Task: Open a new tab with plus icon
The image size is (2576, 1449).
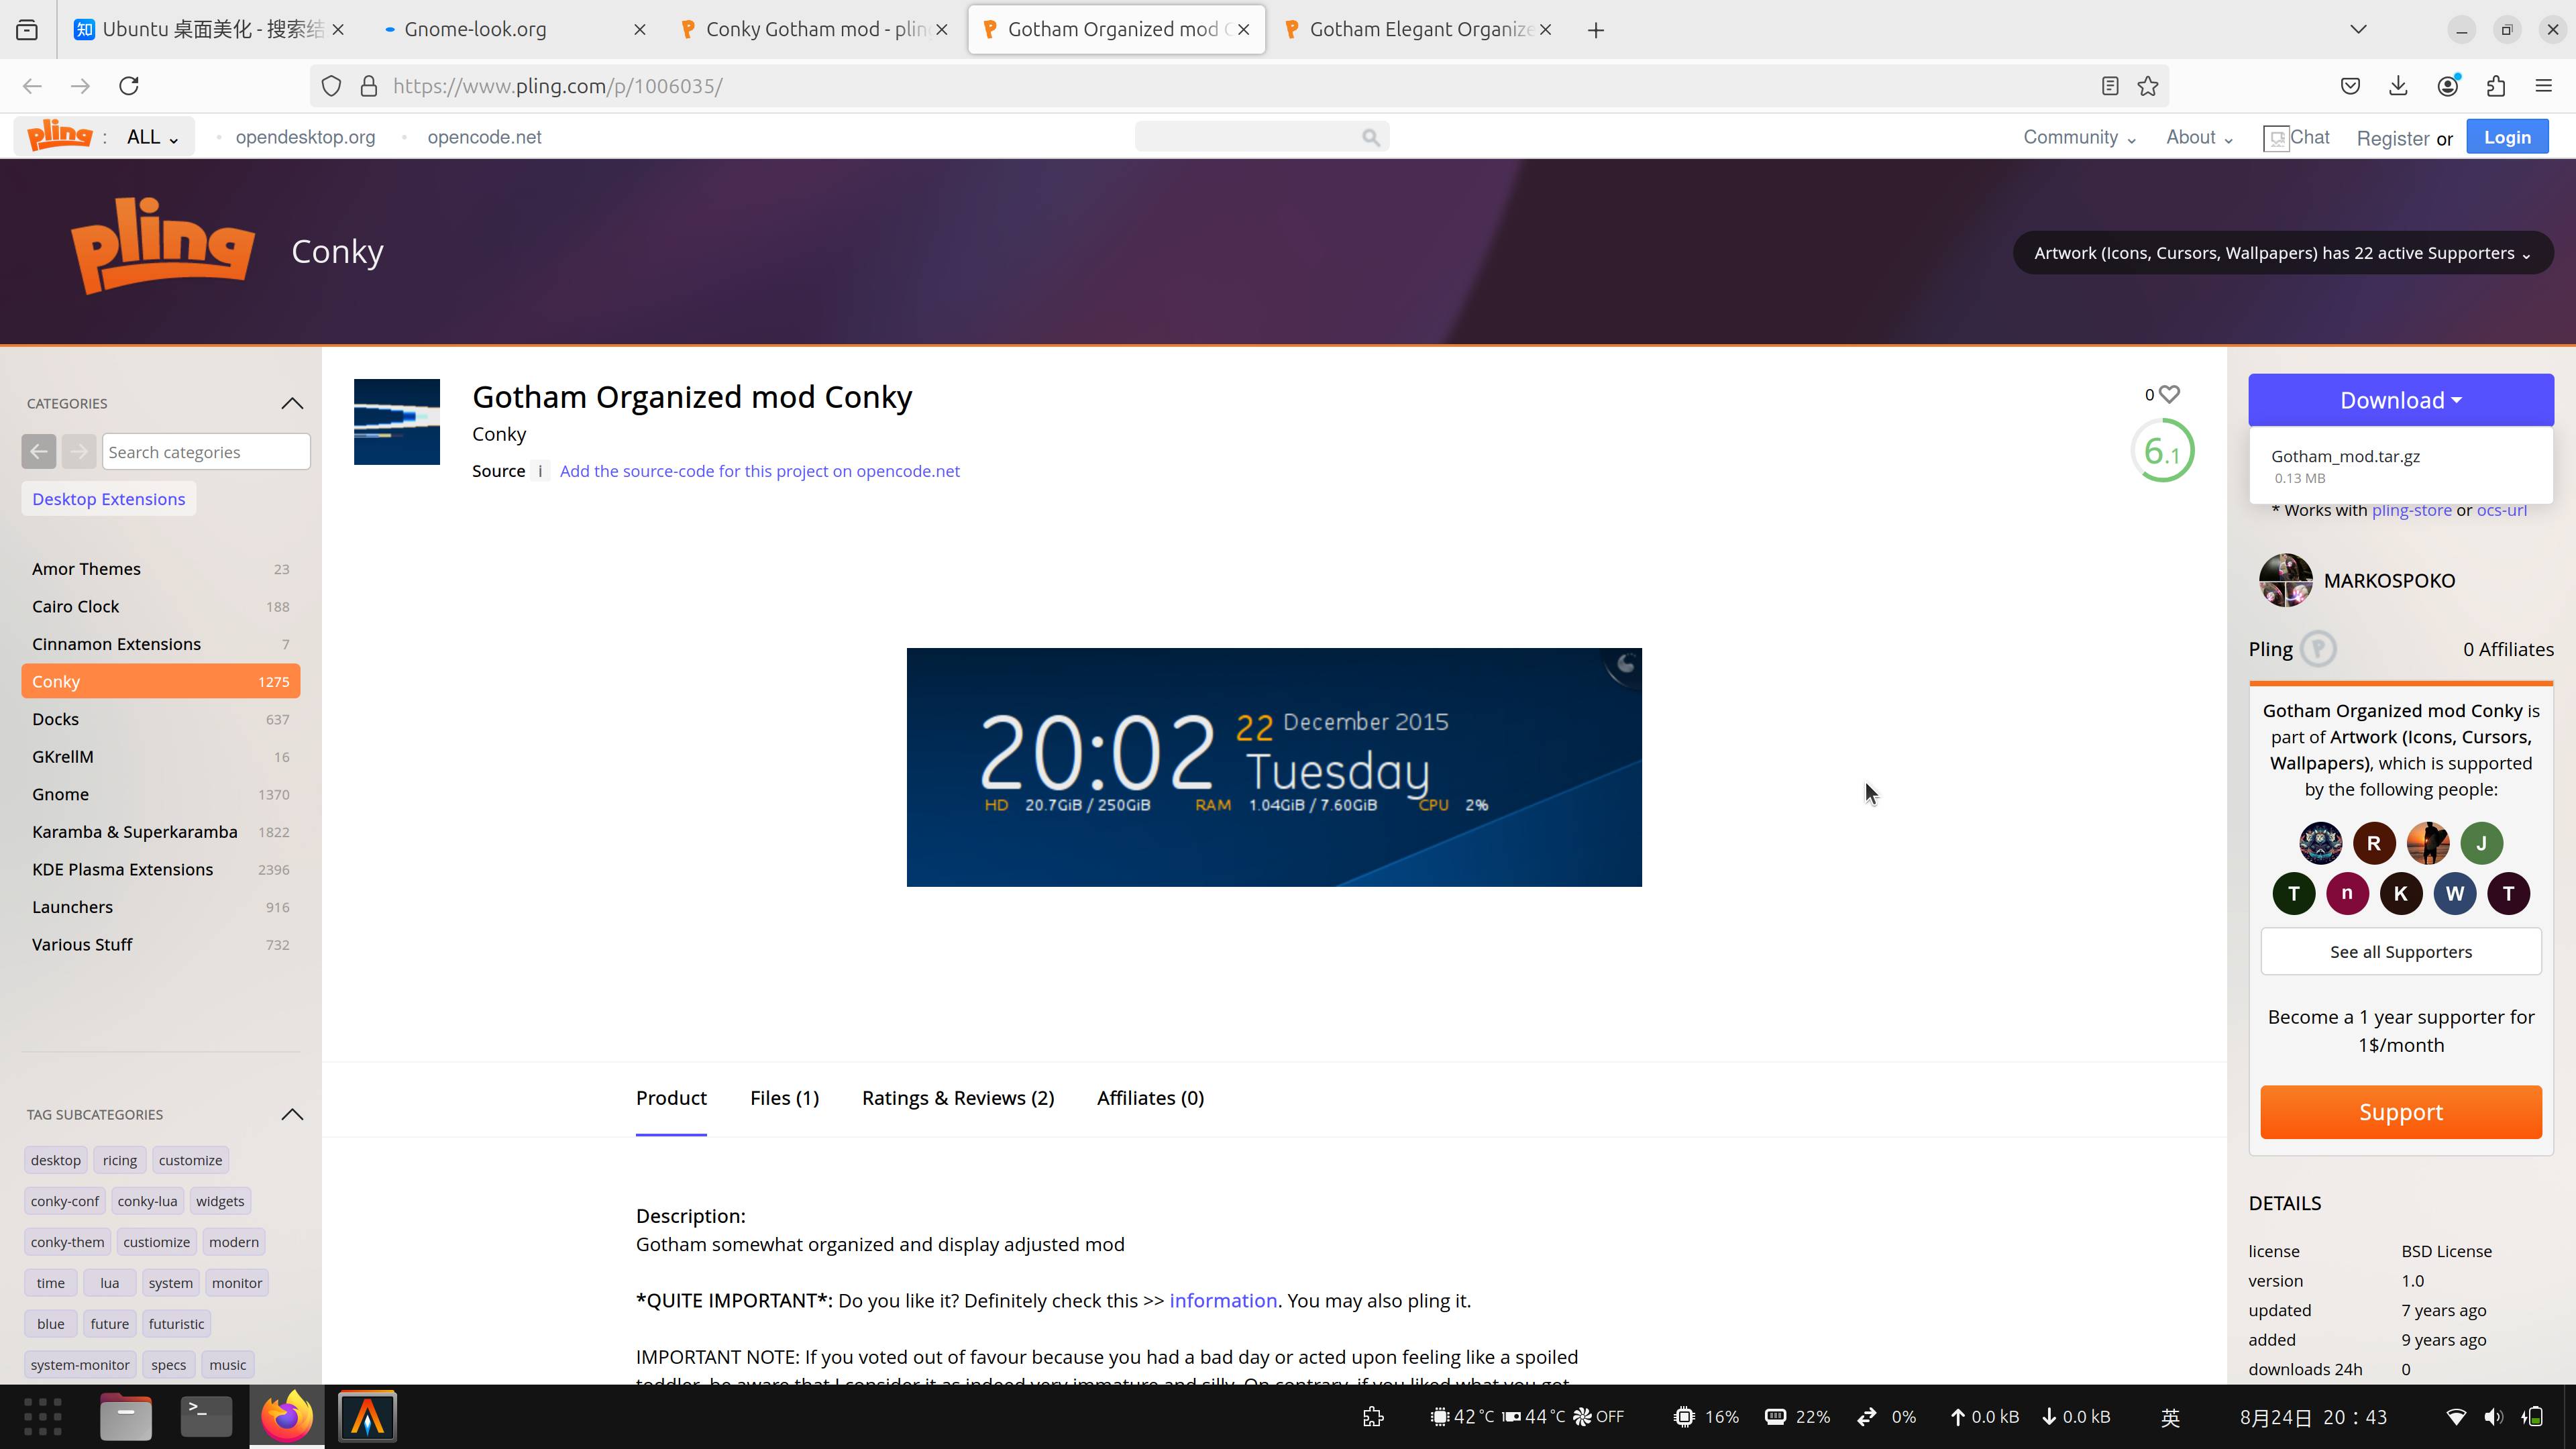Action: click(x=1596, y=30)
